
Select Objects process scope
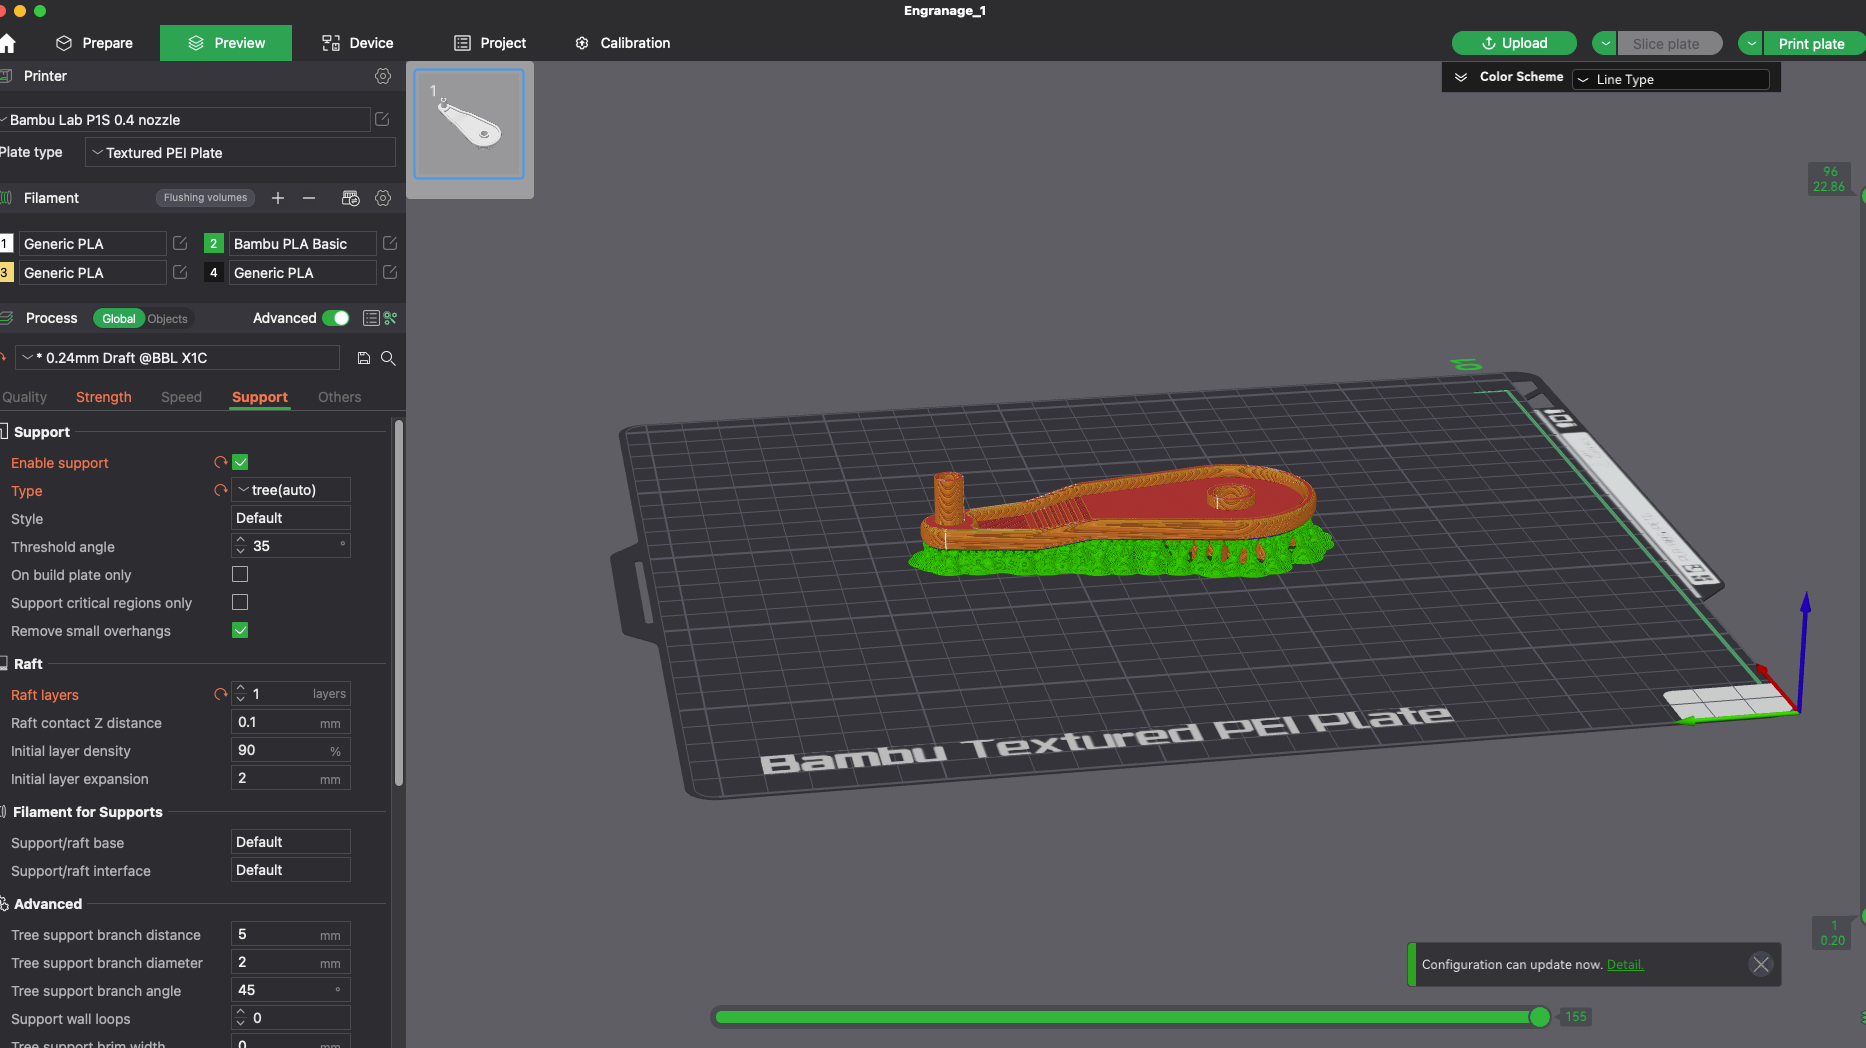point(167,319)
